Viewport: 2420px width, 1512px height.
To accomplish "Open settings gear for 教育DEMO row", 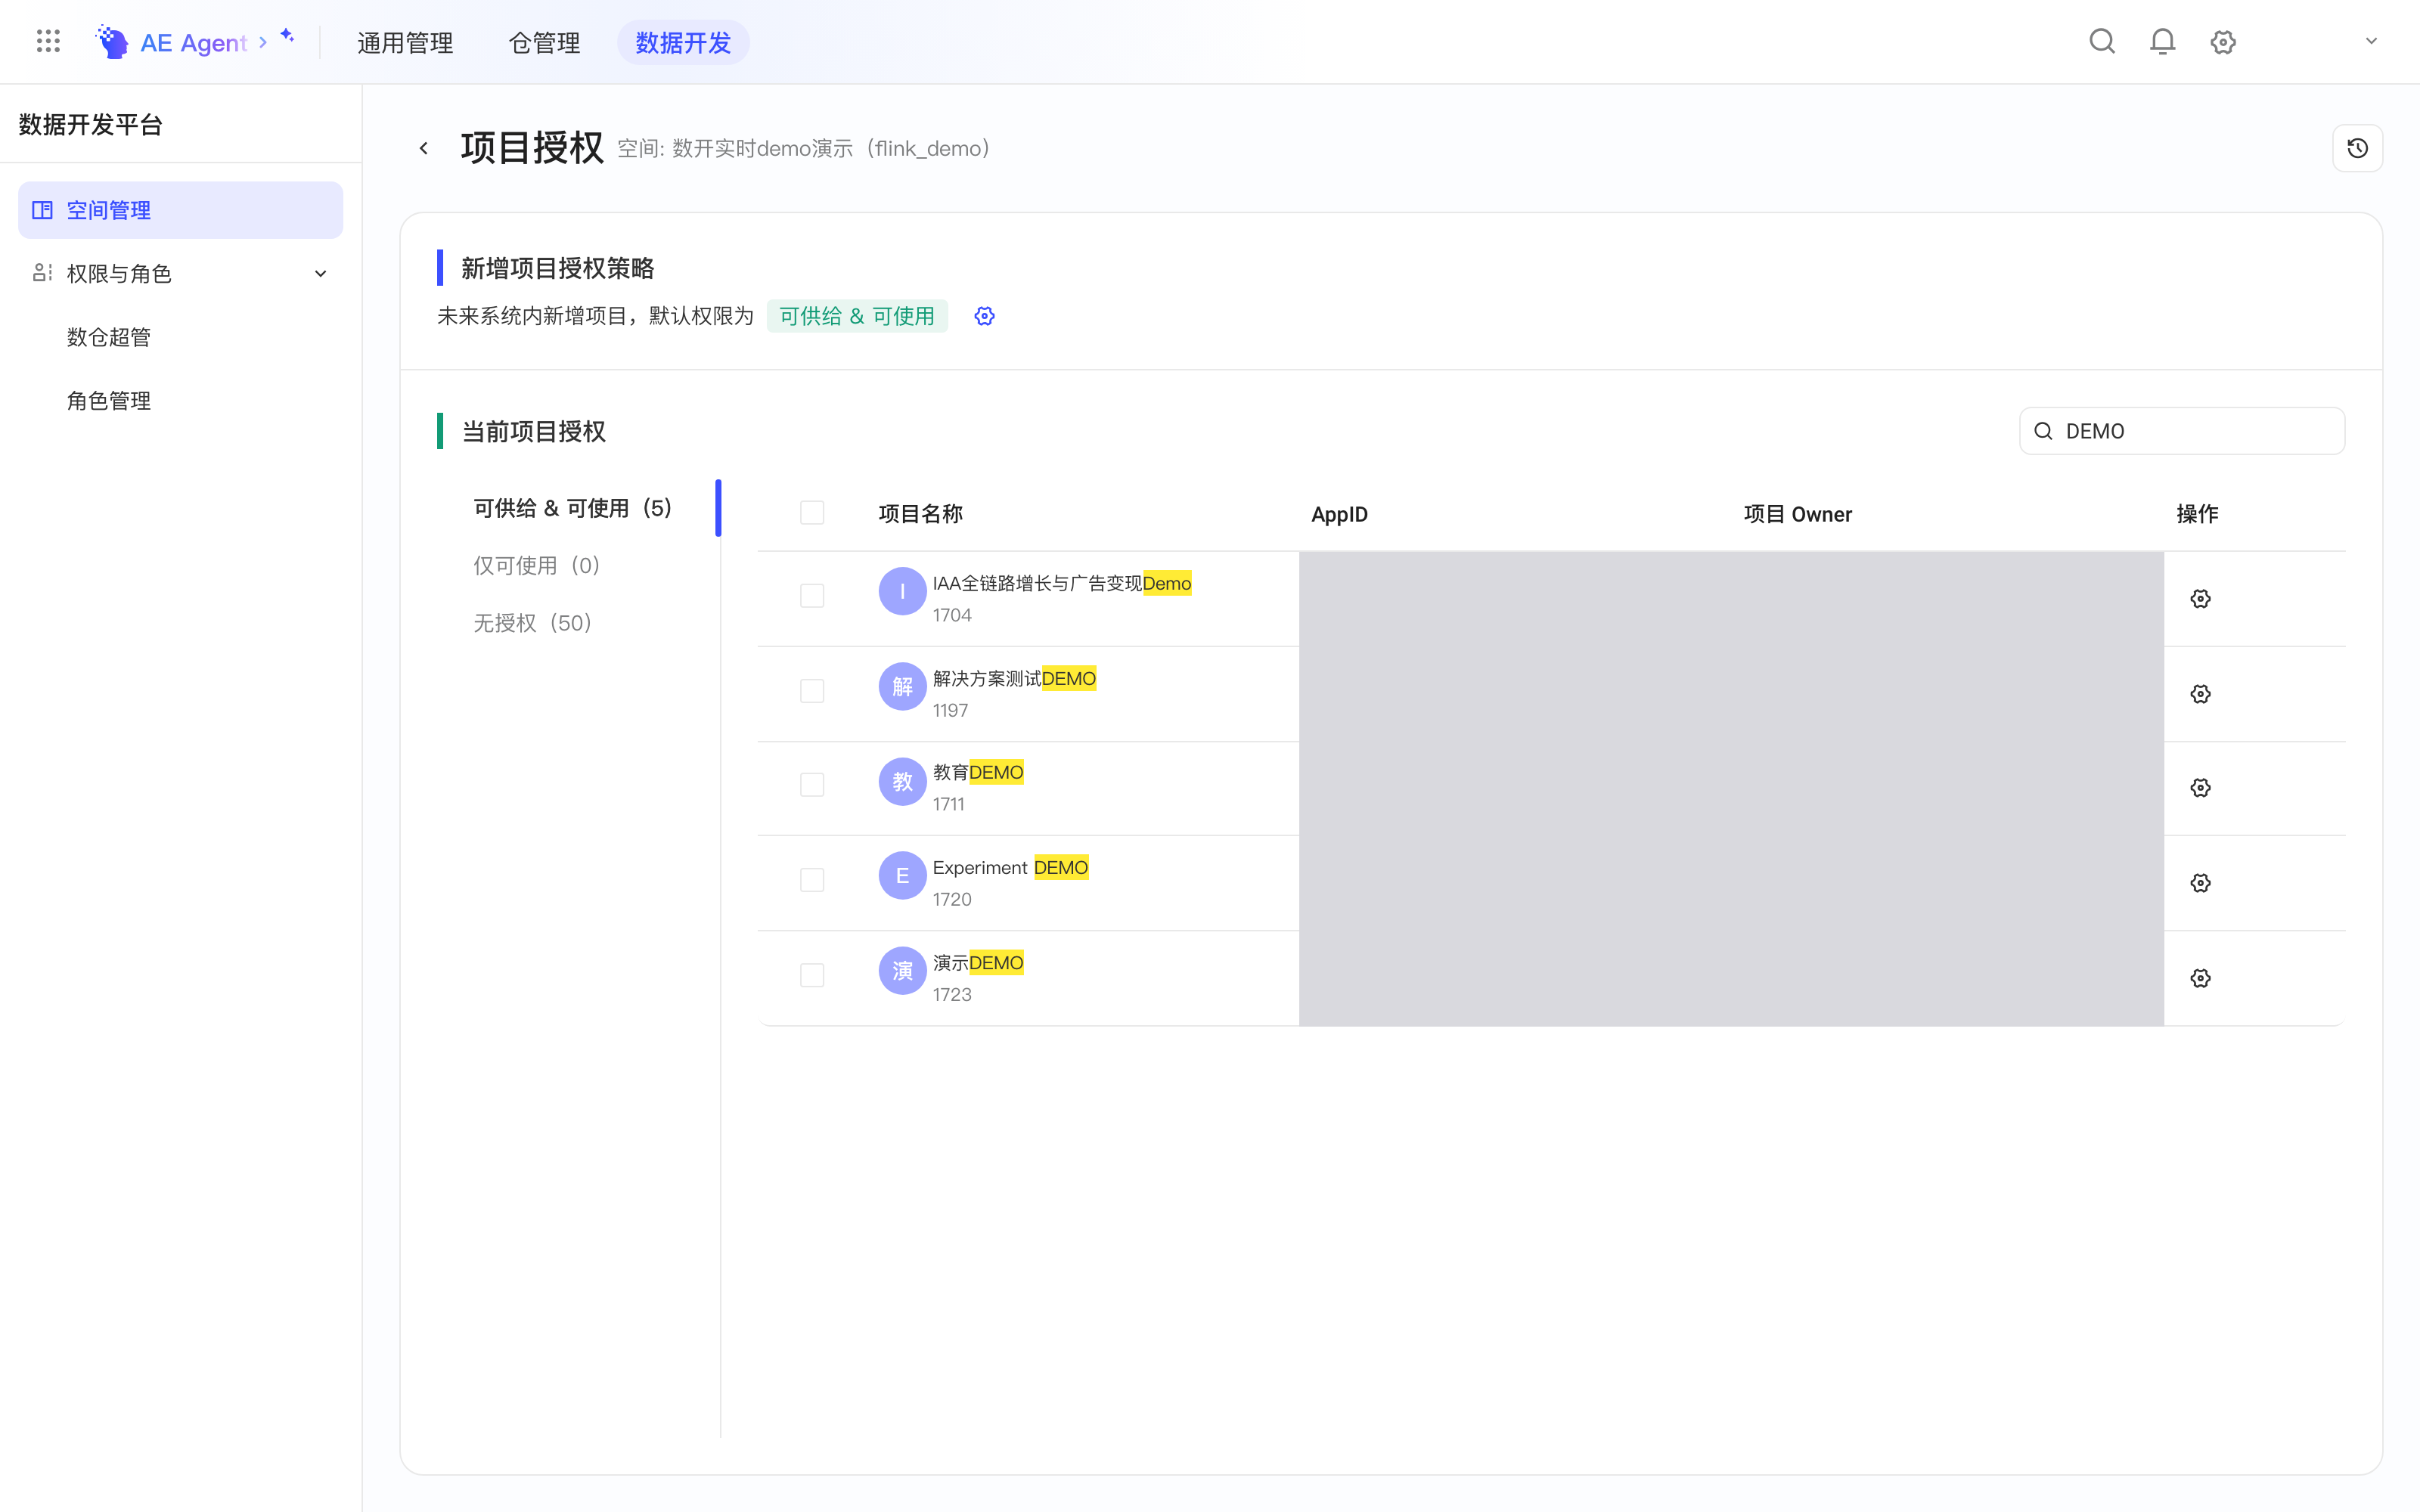I will [x=2200, y=788].
